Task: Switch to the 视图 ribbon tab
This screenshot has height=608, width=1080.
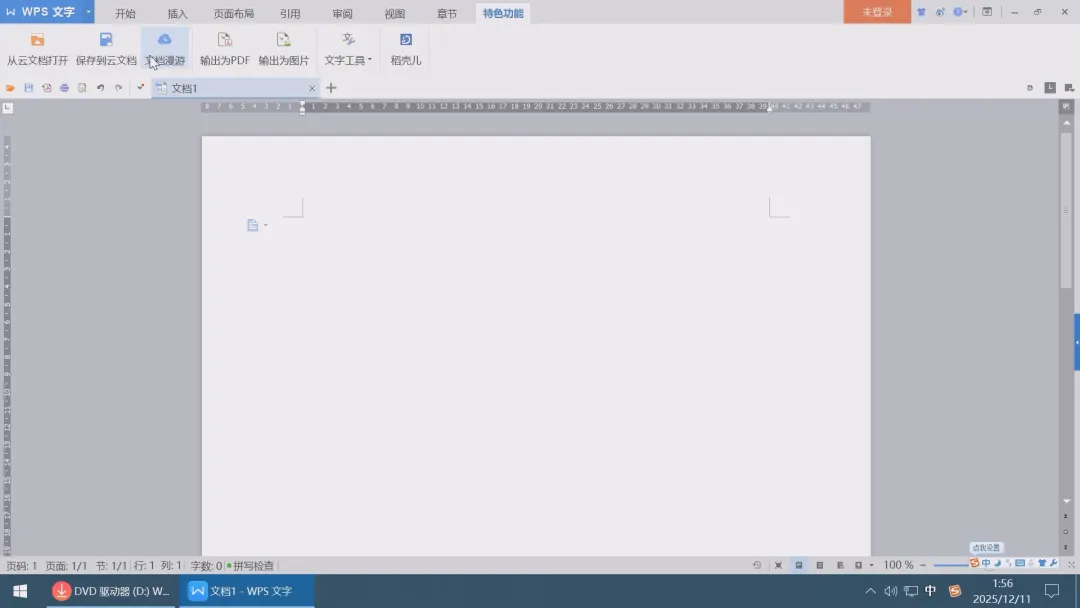Action: coord(395,13)
